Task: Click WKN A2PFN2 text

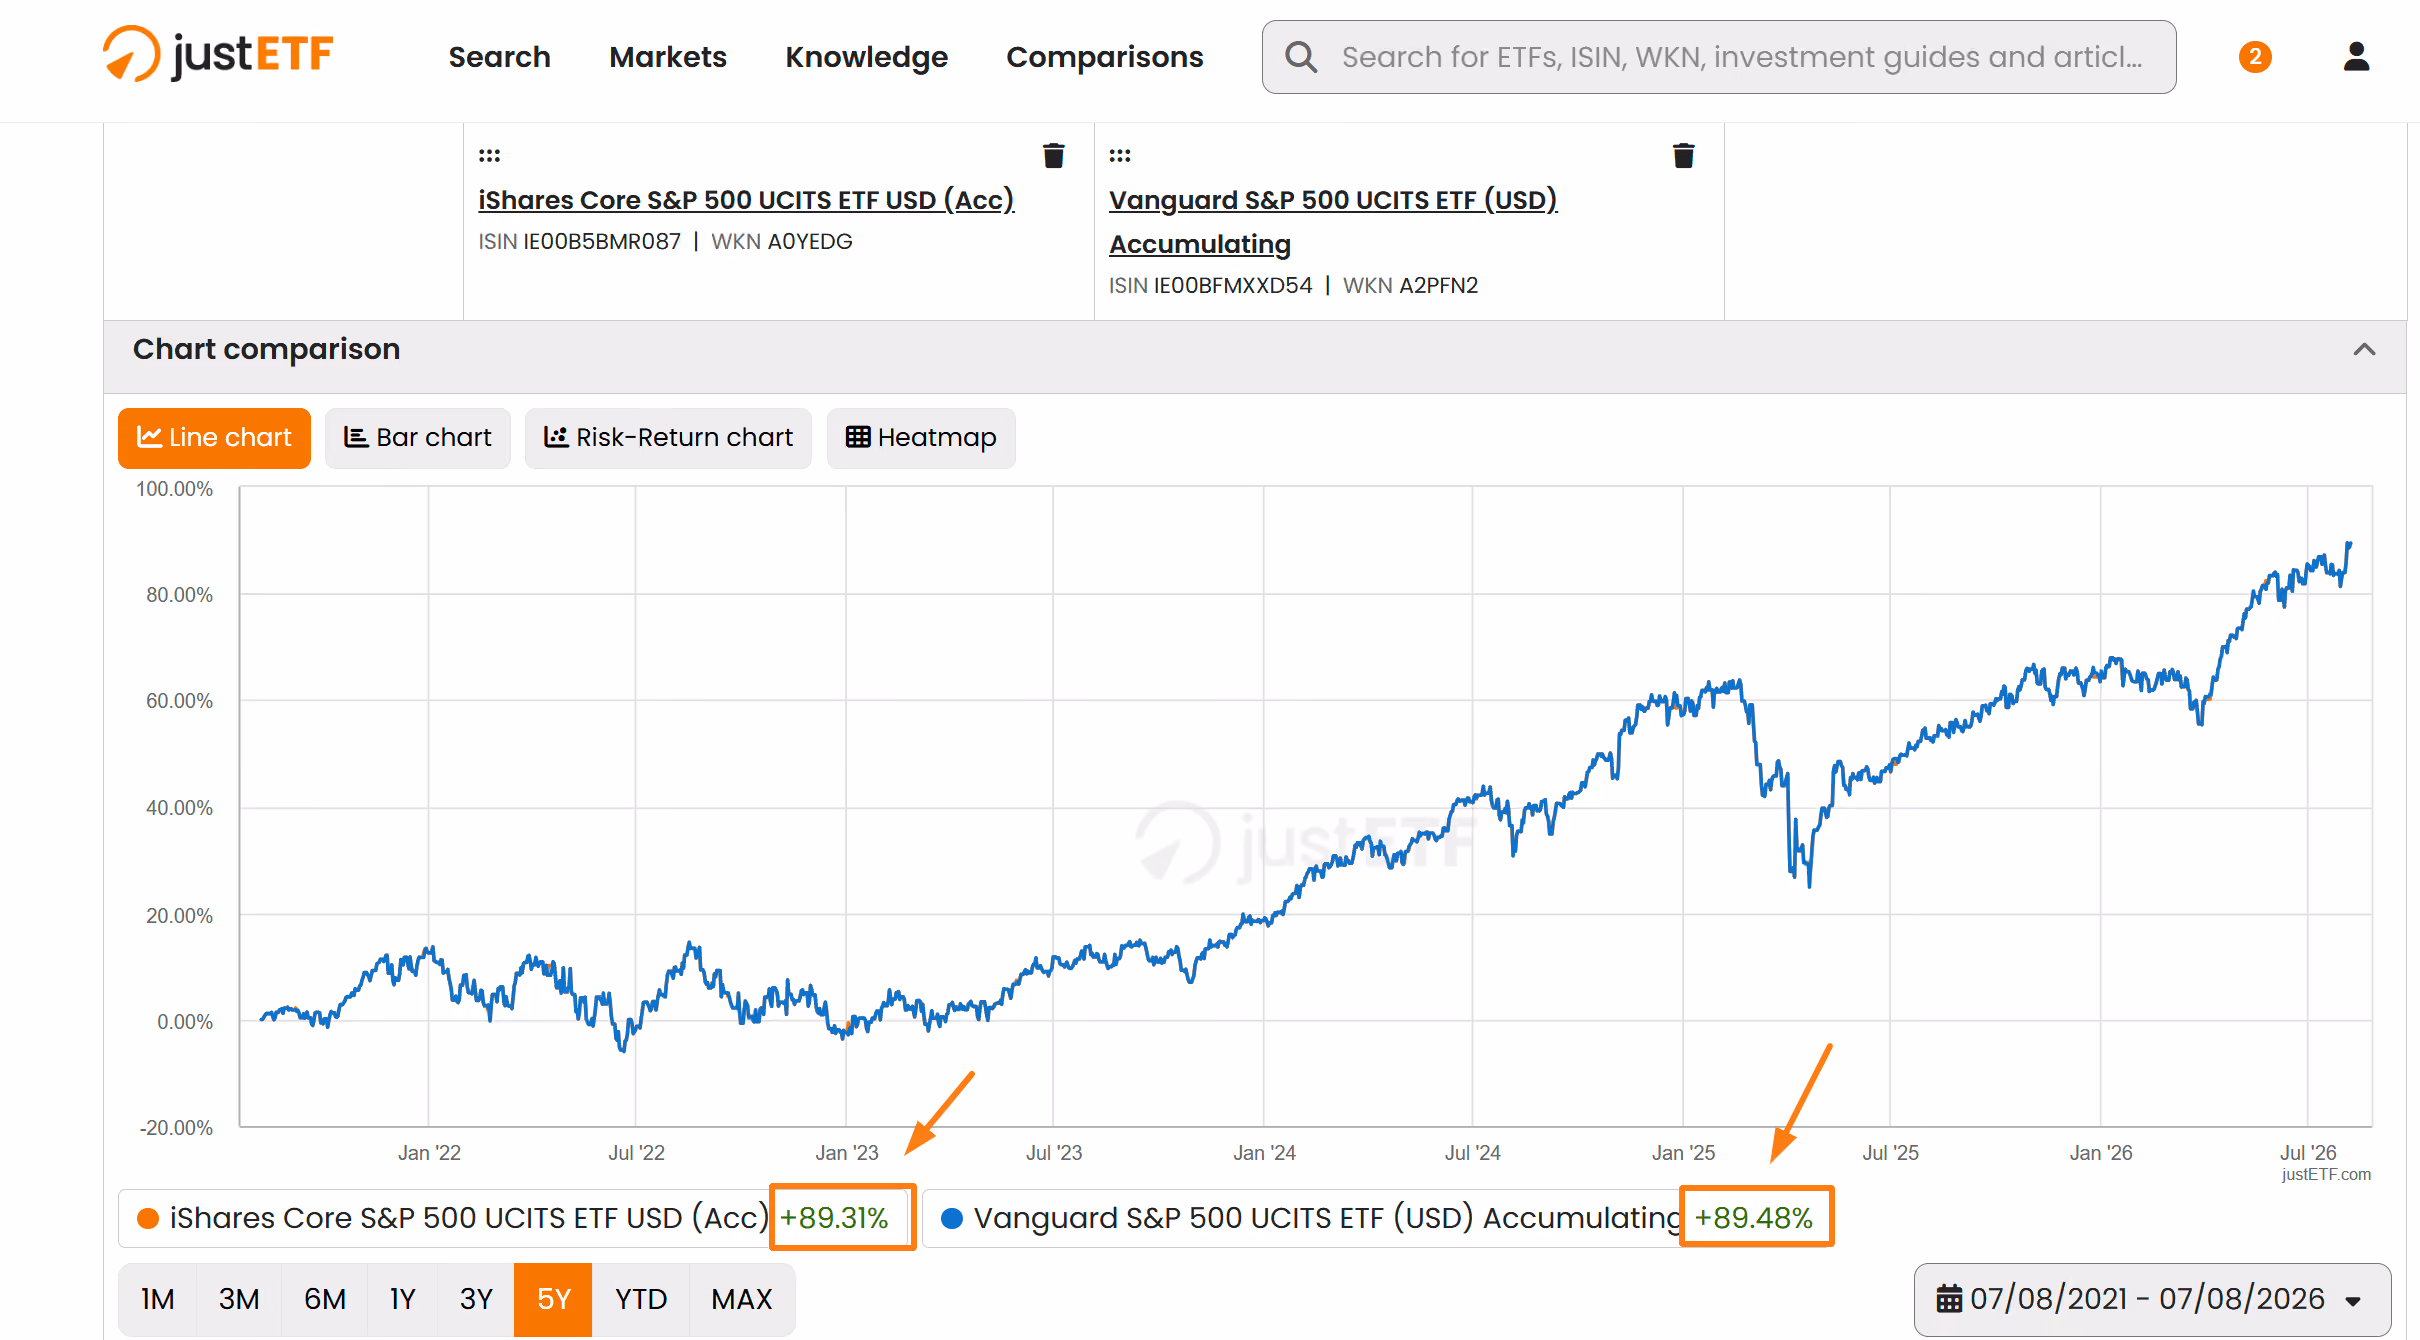Action: point(1410,285)
